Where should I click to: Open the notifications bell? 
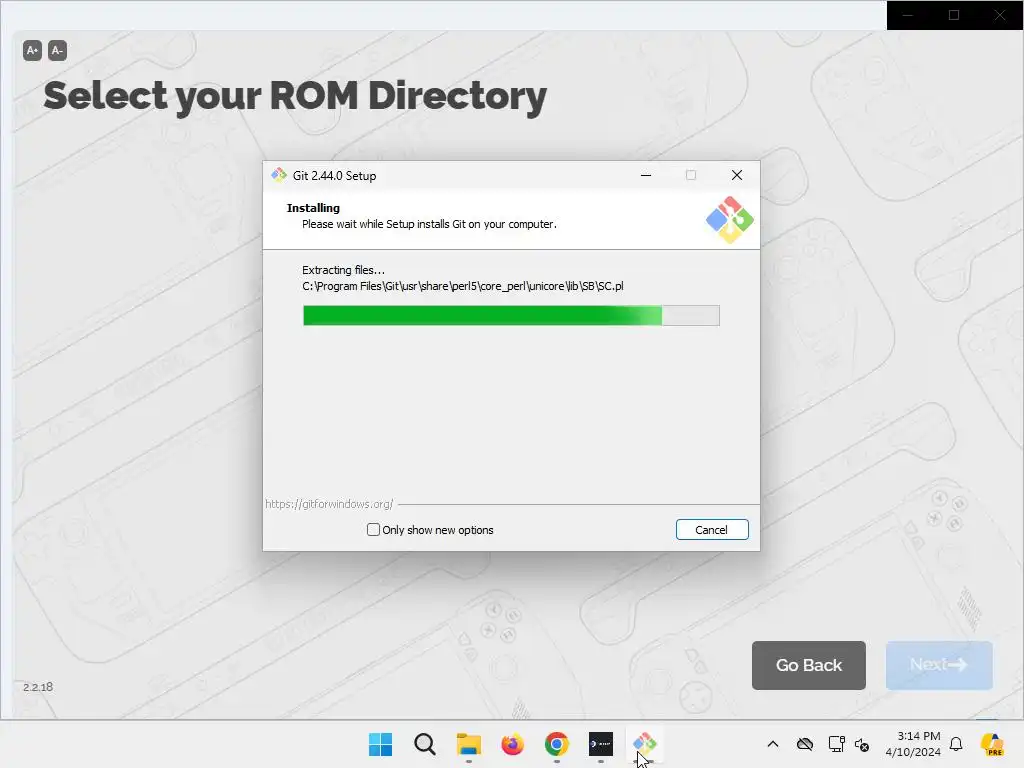pos(956,744)
